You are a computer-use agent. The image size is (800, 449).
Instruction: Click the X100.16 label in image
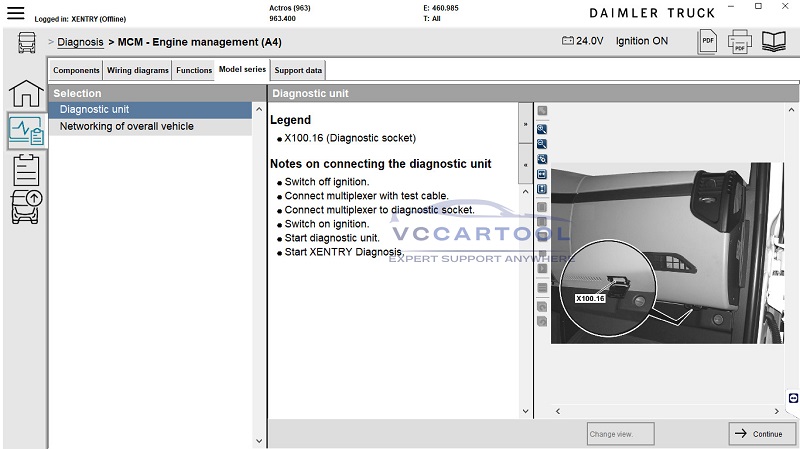tap(590, 298)
